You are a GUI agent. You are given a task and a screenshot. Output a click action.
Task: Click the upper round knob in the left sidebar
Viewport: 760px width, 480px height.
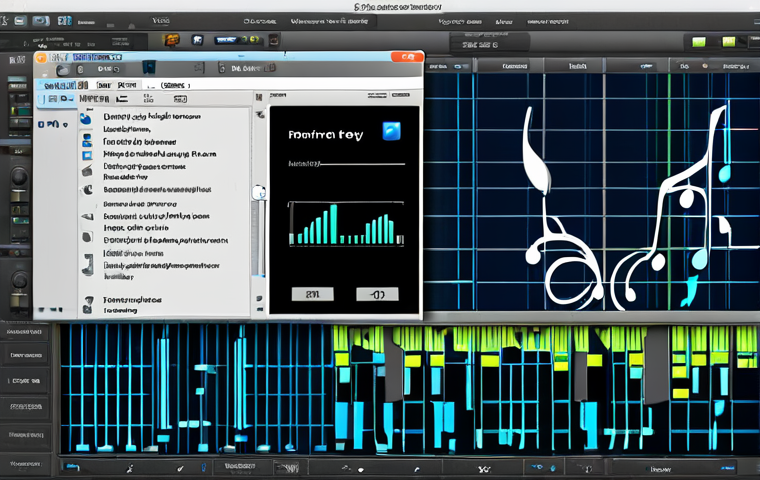[19, 177]
